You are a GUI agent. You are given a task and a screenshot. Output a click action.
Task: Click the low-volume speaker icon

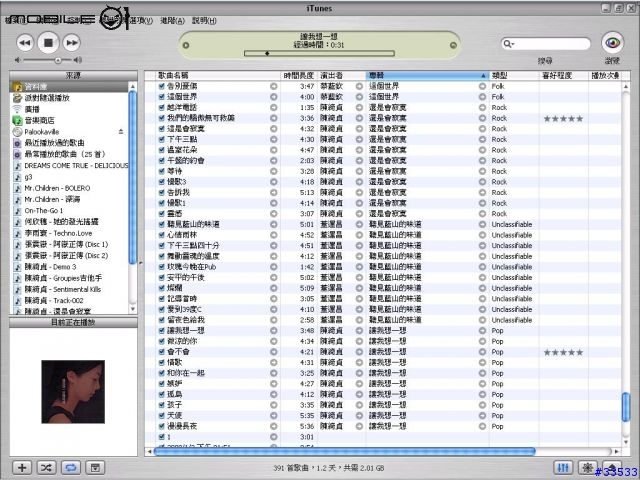pyautogui.click(x=17, y=60)
